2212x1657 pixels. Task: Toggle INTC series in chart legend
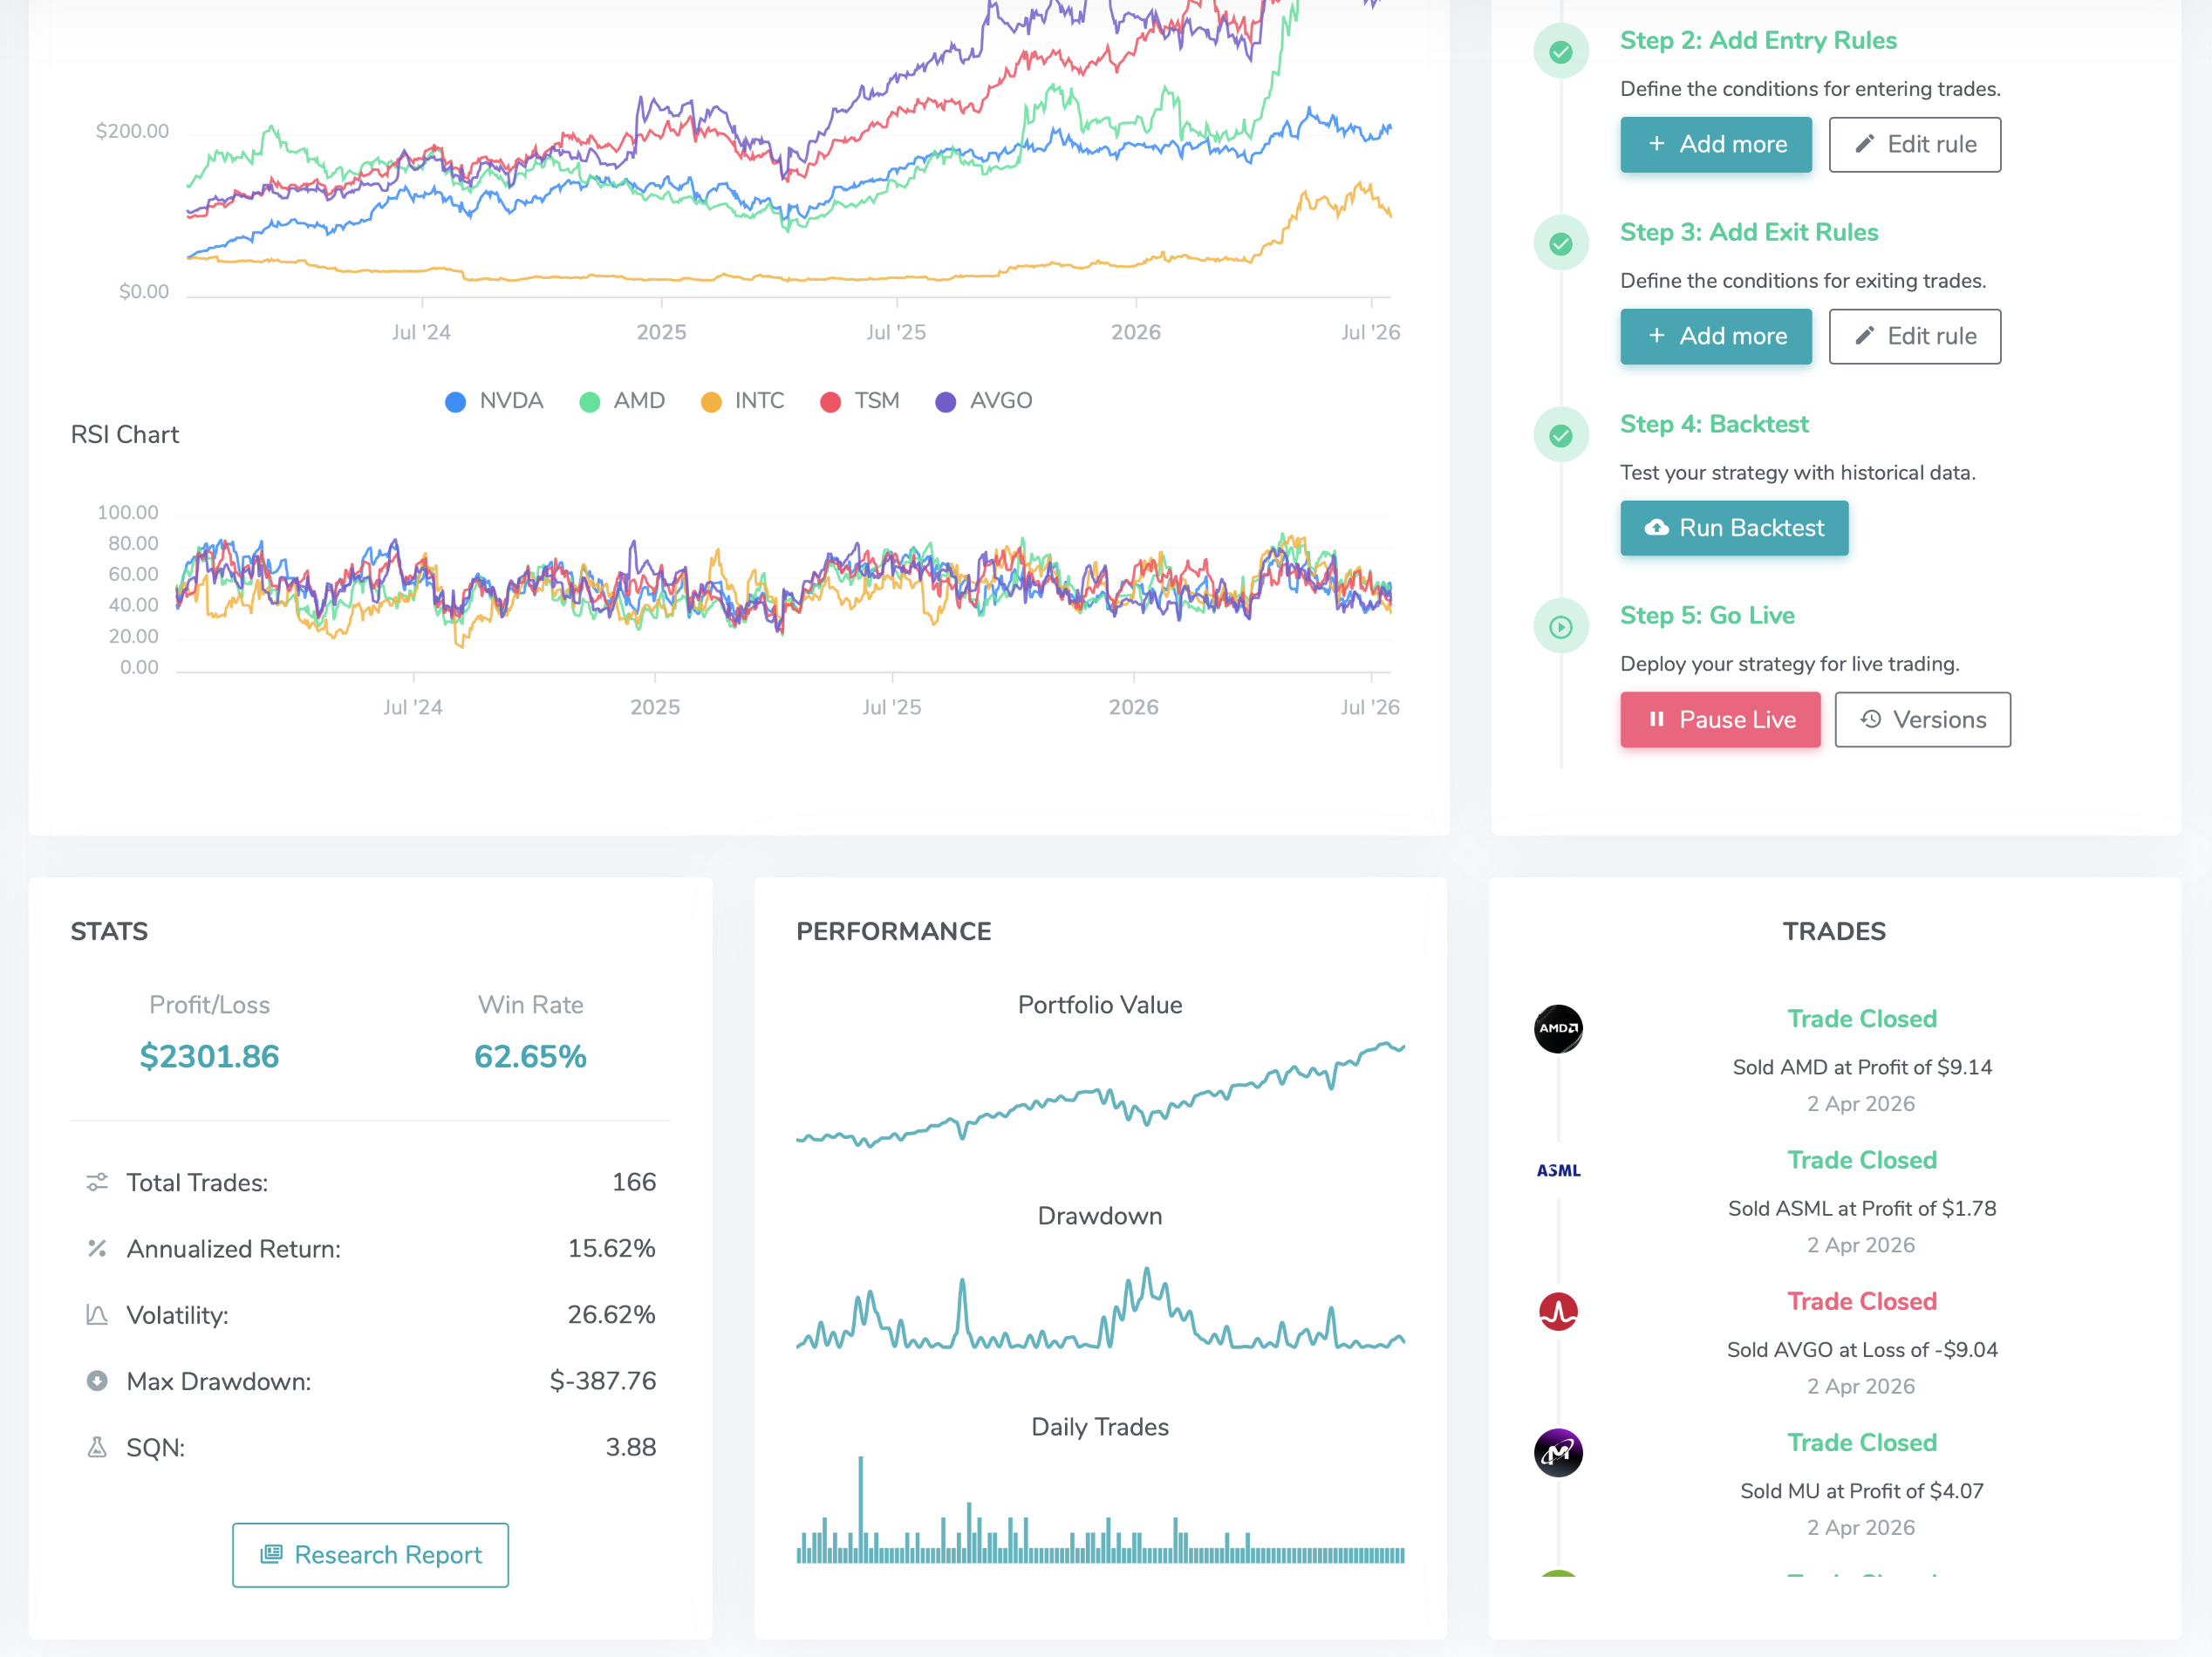(743, 401)
